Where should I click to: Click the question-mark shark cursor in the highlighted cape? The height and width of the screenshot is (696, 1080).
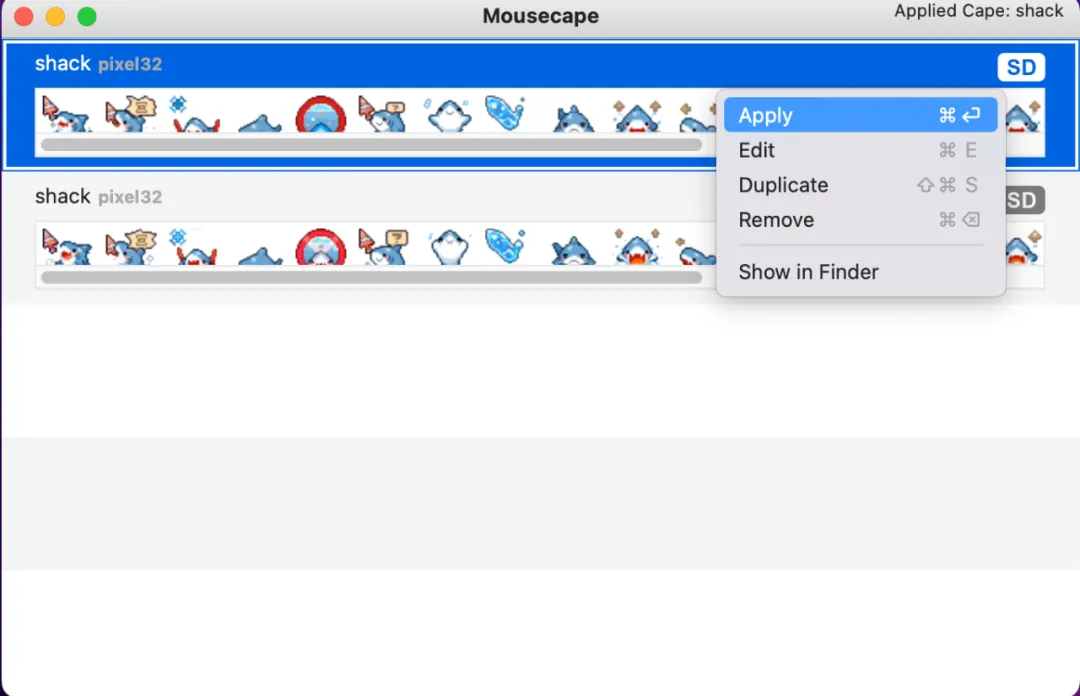[x=382, y=114]
